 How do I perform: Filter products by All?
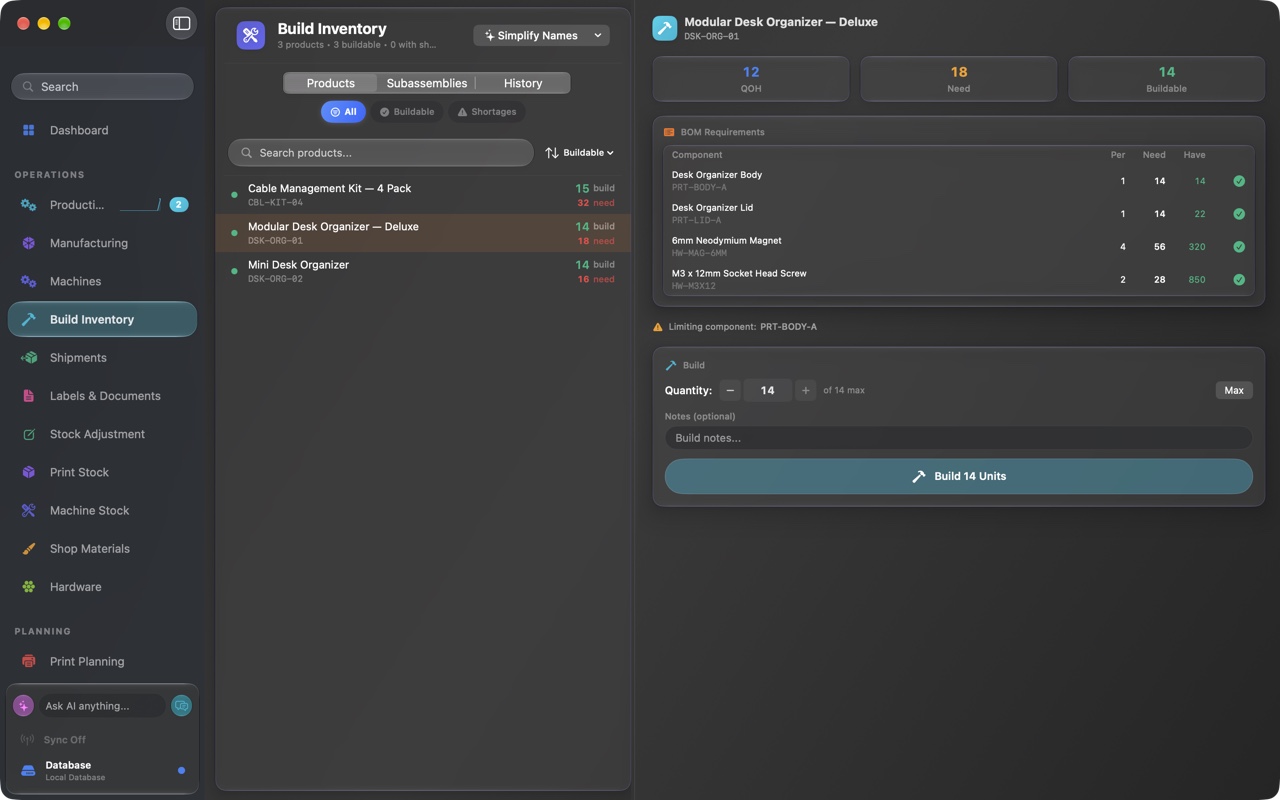(343, 112)
